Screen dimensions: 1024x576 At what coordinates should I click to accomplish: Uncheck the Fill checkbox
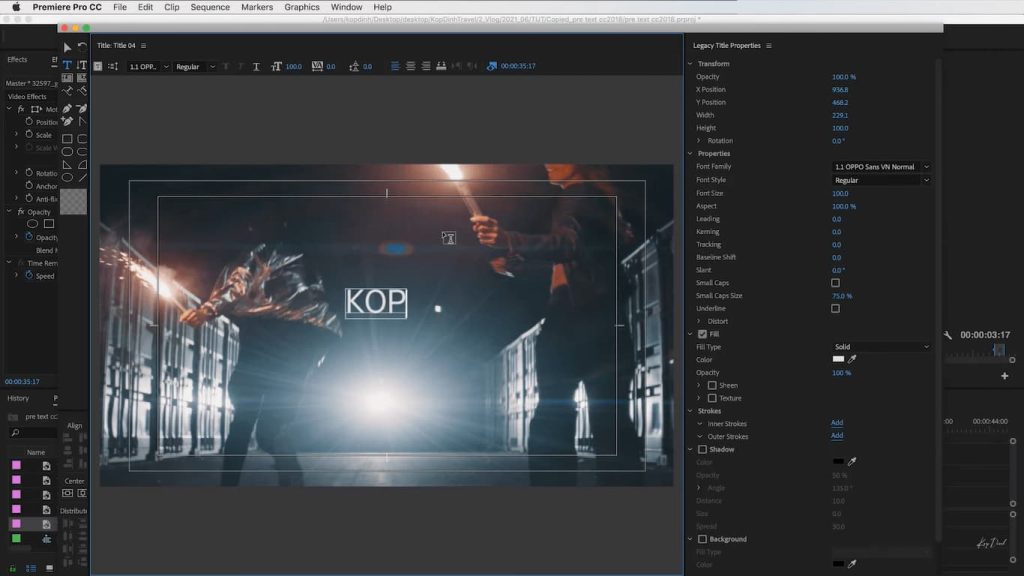702,334
